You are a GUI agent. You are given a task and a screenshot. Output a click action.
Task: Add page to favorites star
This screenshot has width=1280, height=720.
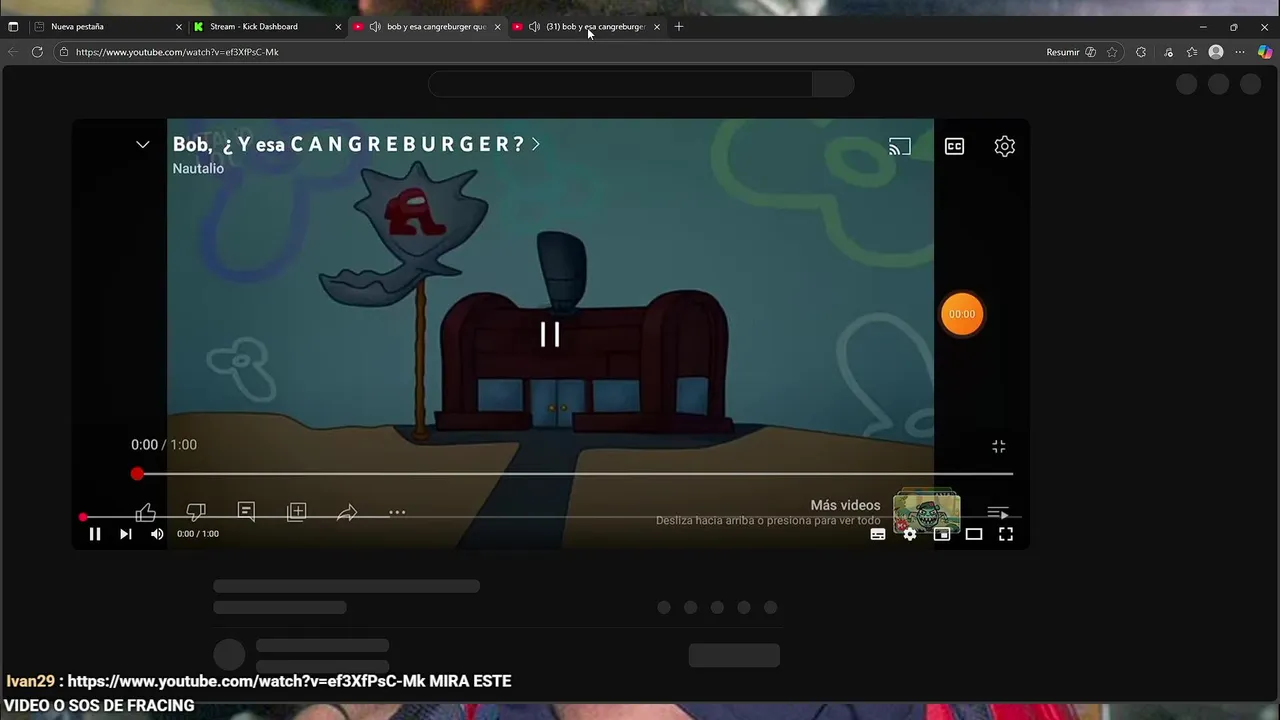[1112, 52]
